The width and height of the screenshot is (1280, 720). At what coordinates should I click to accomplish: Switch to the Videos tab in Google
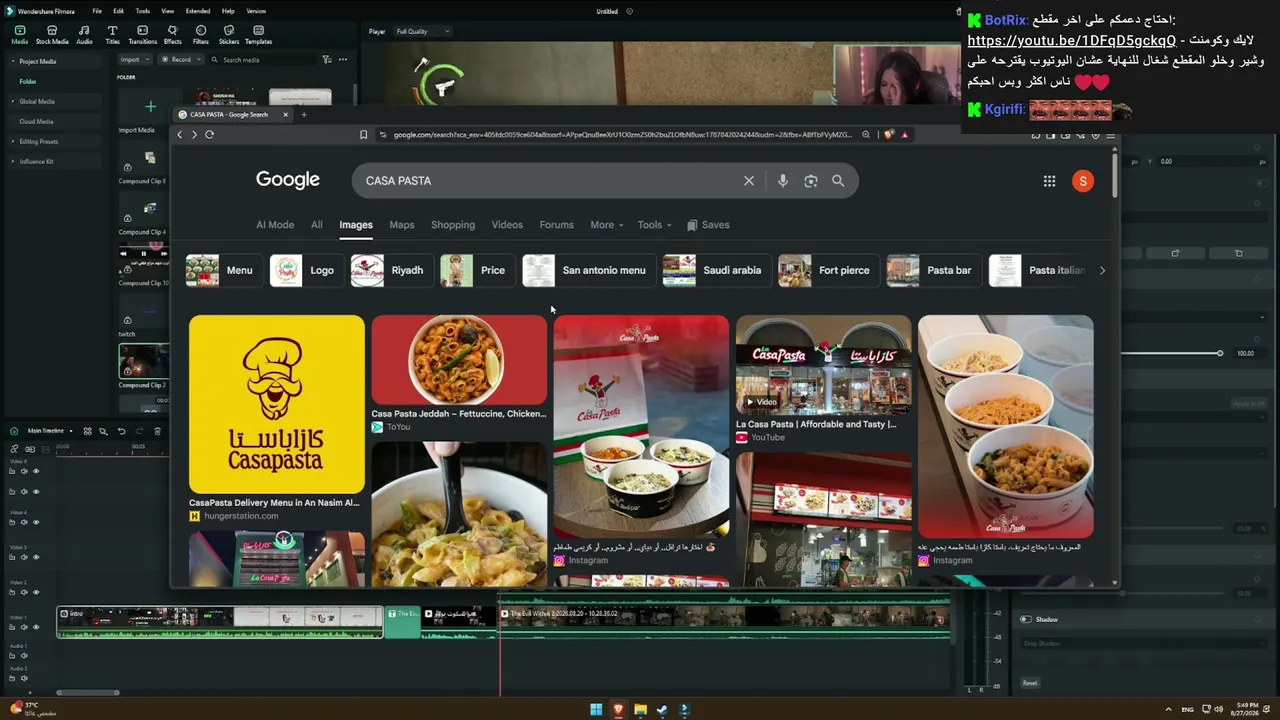coord(507,225)
